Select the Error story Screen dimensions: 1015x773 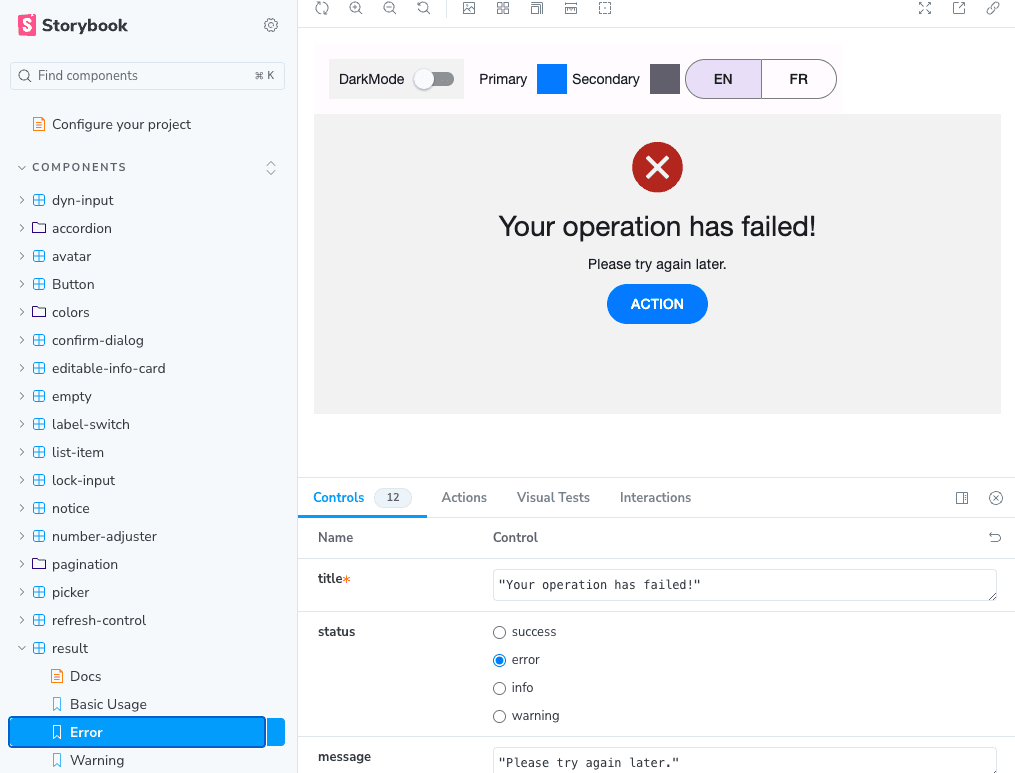(137, 732)
